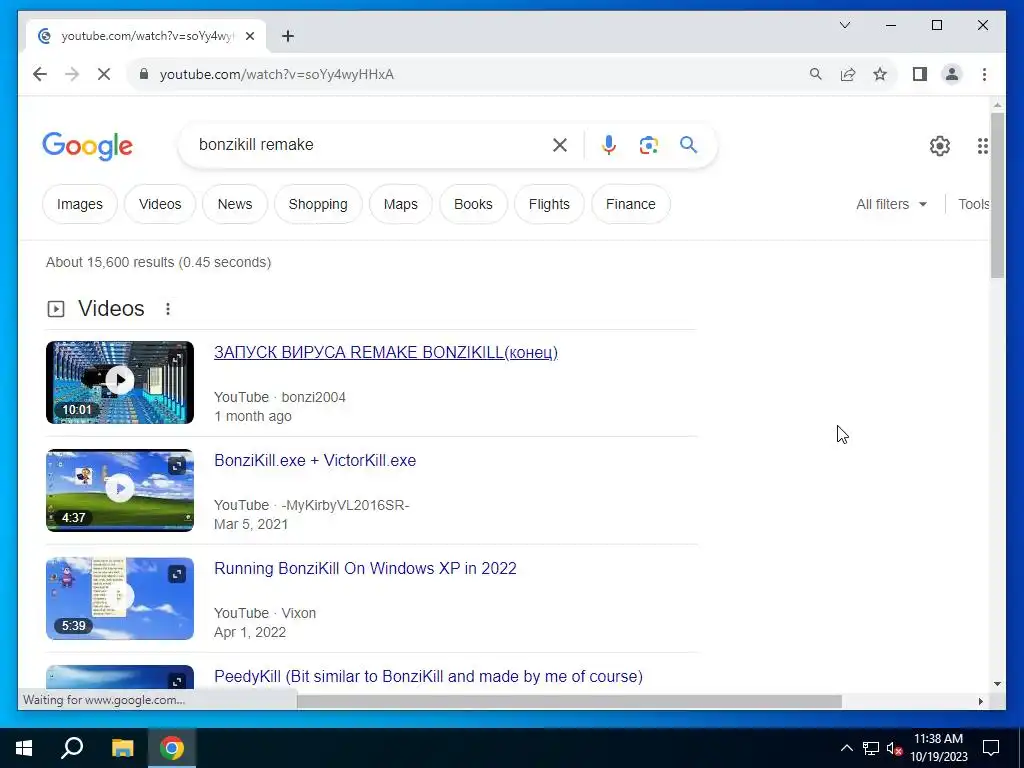
Task: Search by image with Google Lens
Action: pyautogui.click(x=648, y=145)
